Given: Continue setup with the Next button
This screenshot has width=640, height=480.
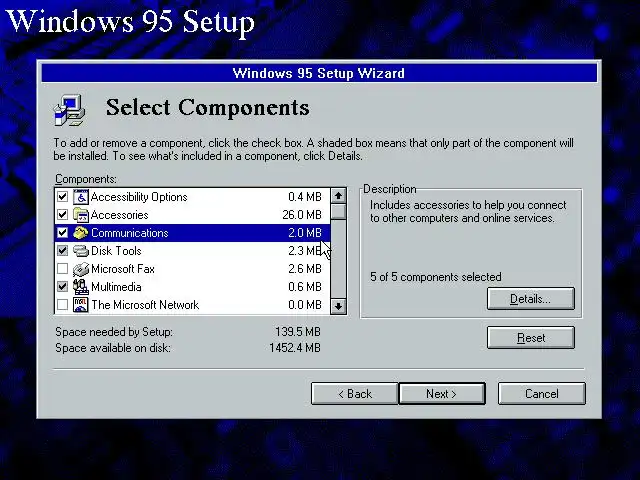Looking at the screenshot, I should pyautogui.click(x=442, y=394).
